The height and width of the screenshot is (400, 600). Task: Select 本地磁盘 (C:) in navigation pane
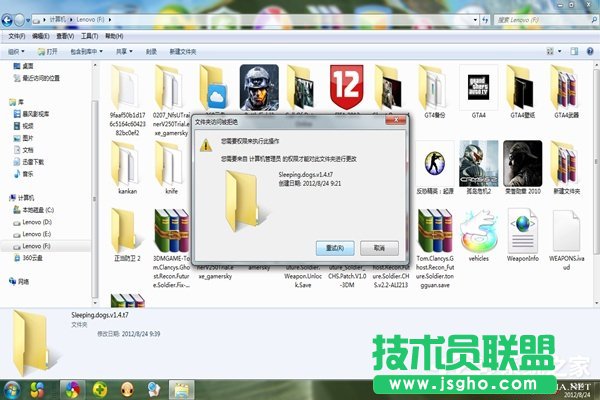[x=40, y=210]
